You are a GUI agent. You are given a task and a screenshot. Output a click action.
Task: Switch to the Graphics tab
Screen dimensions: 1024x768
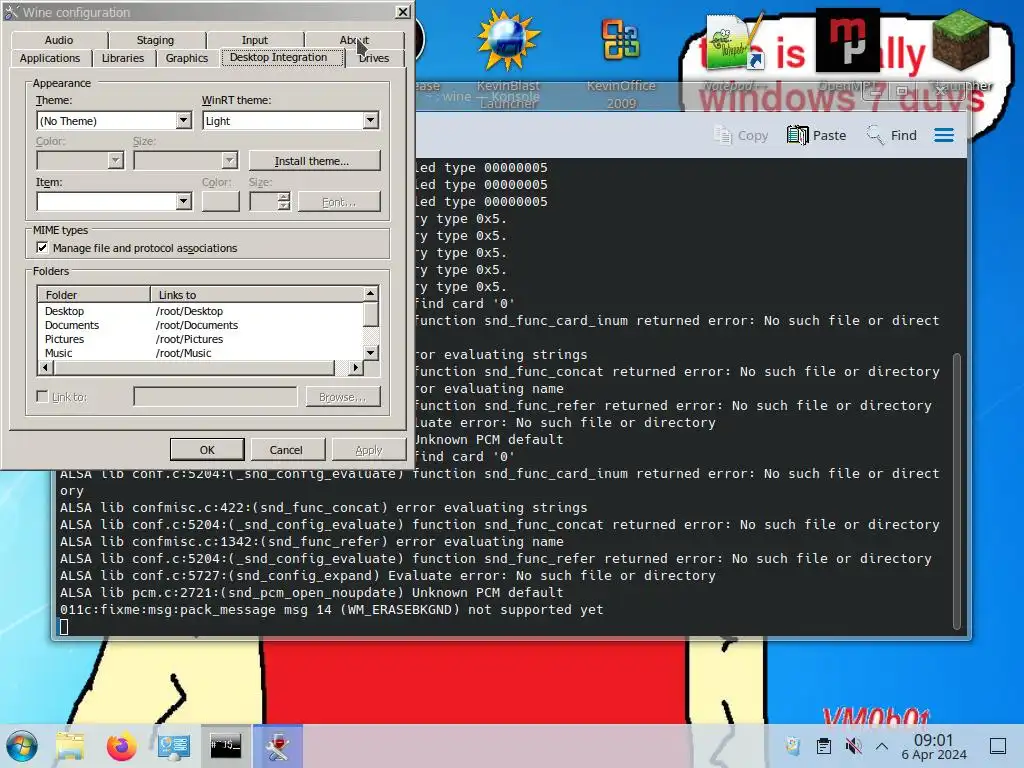[187, 58]
